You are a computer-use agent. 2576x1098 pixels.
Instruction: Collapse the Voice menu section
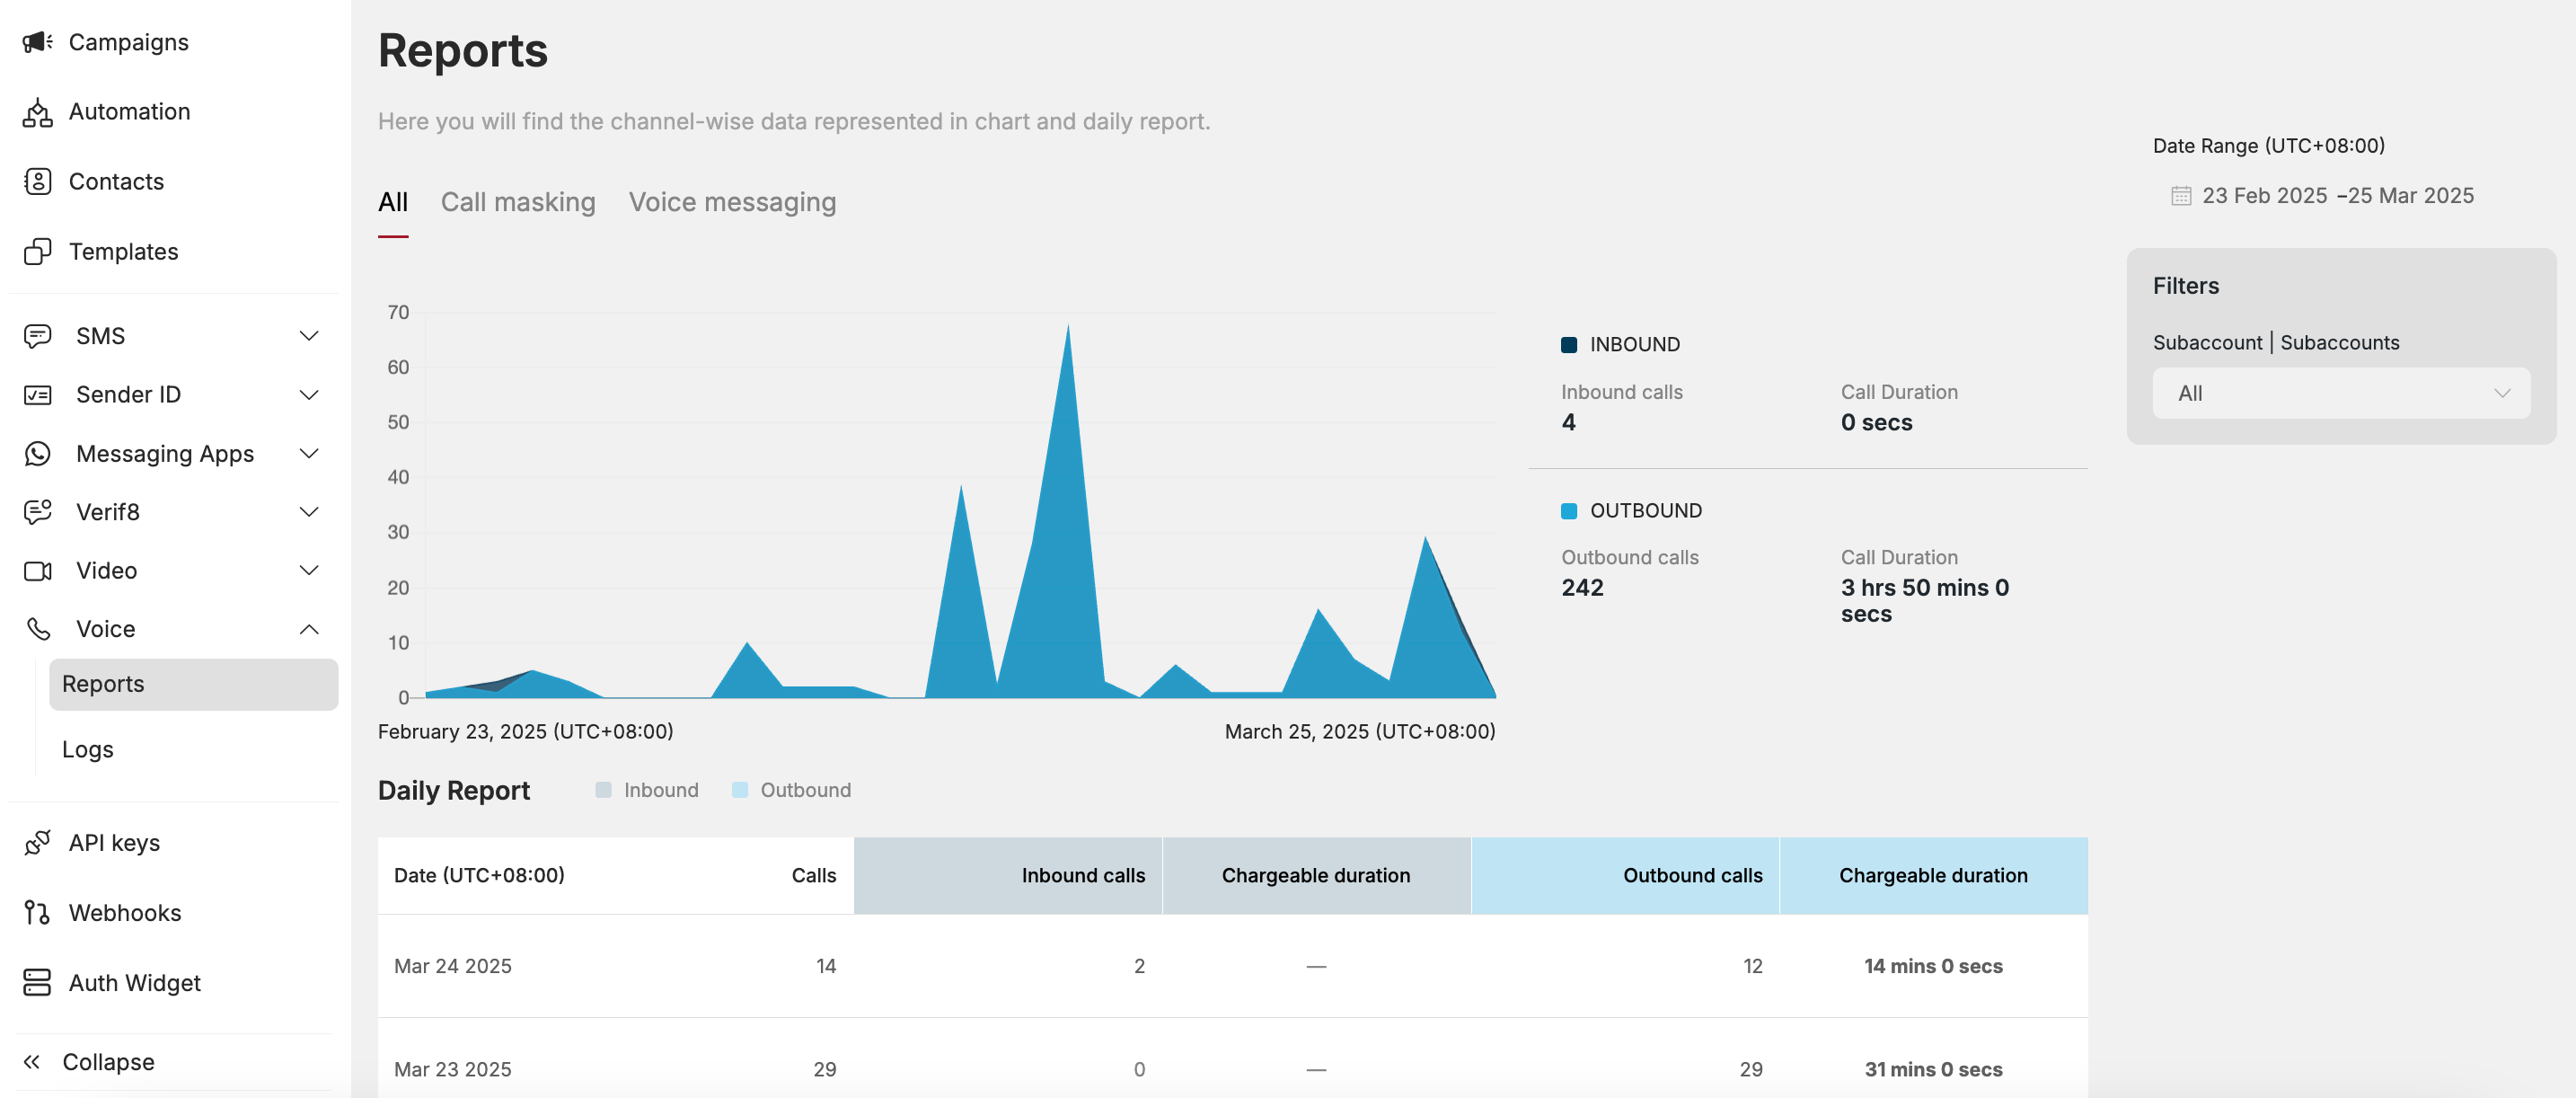click(309, 629)
